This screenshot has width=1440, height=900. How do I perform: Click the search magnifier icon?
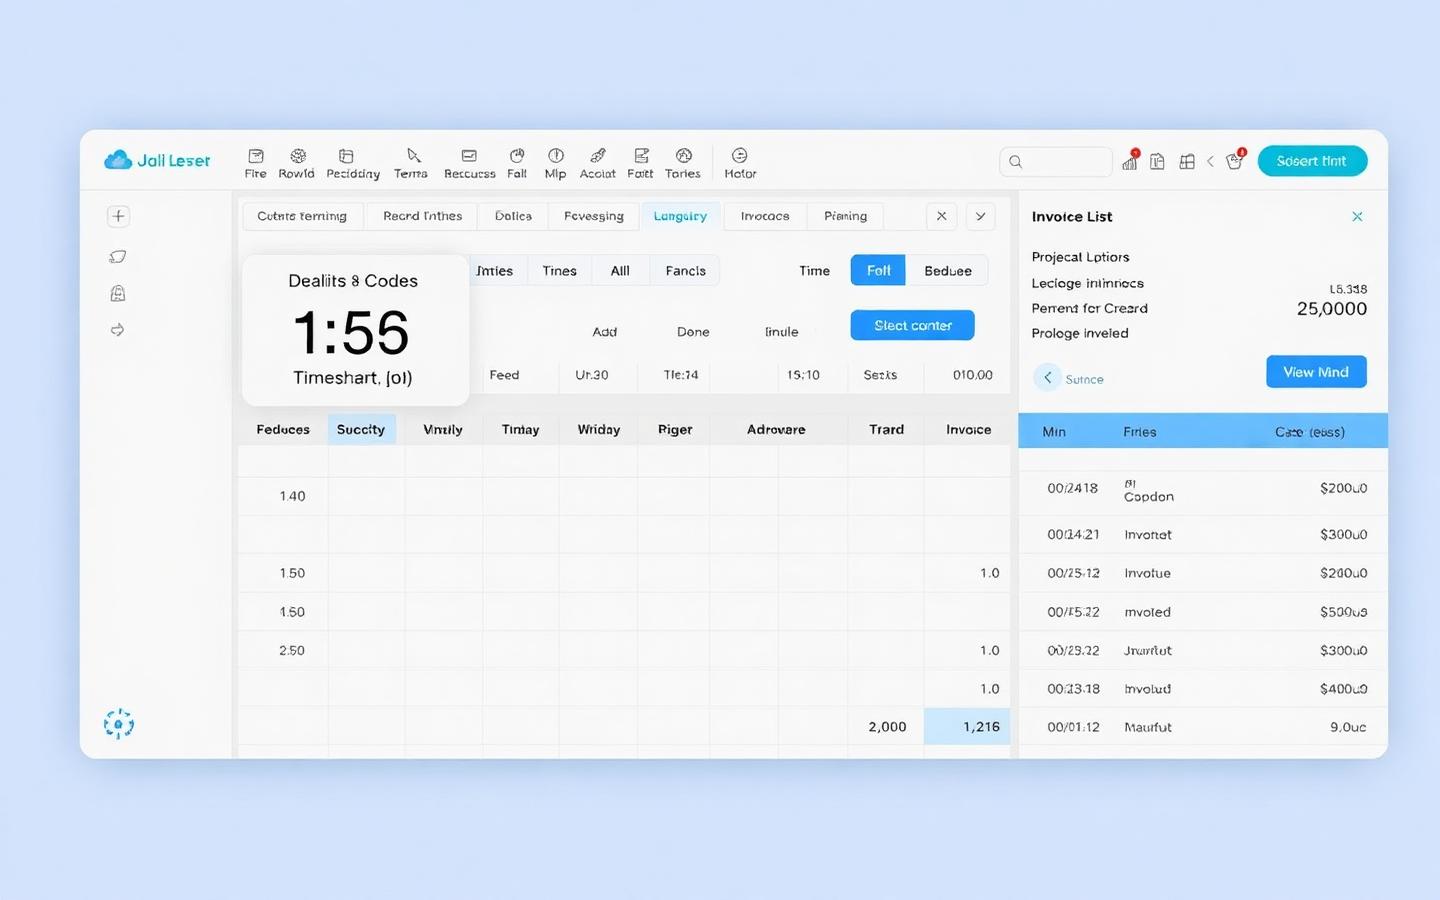tap(1016, 162)
